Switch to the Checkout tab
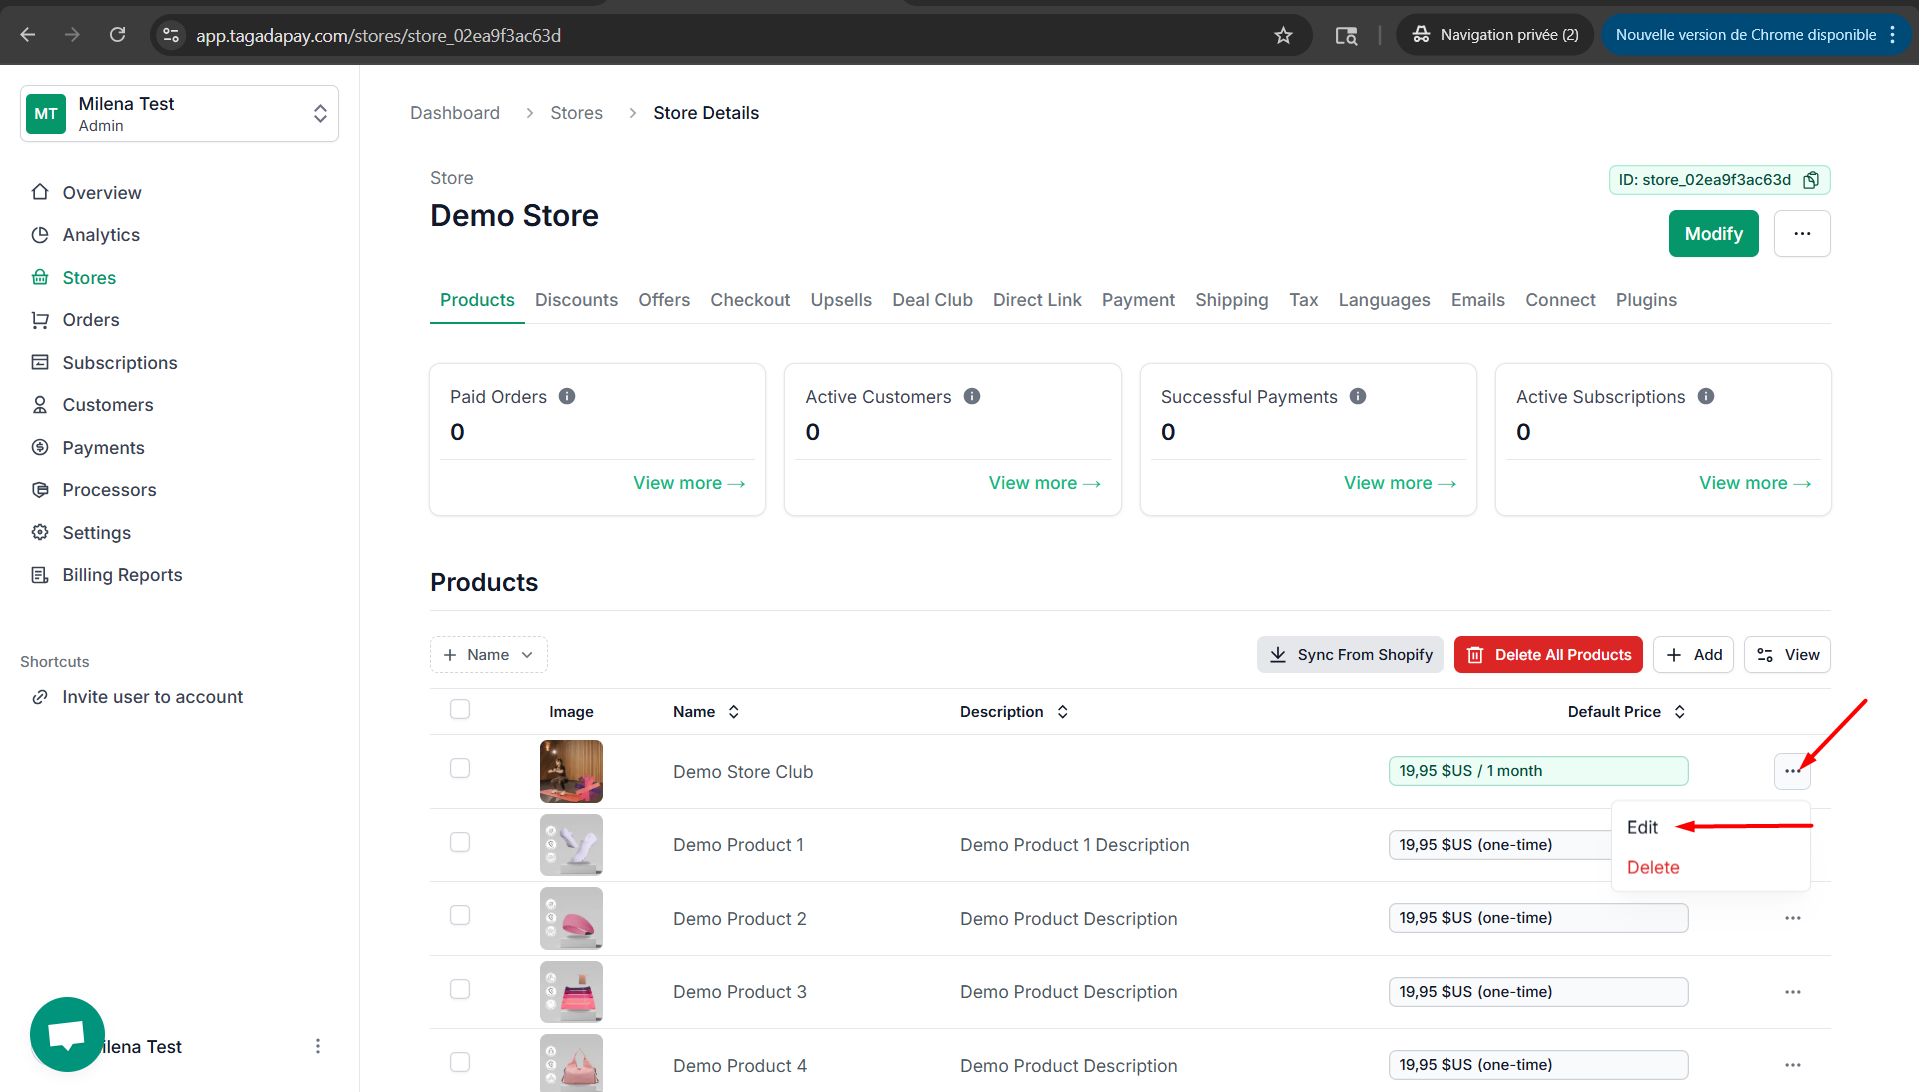Screen dimensions: 1919x1092 pyautogui.click(x=749, y=300)
